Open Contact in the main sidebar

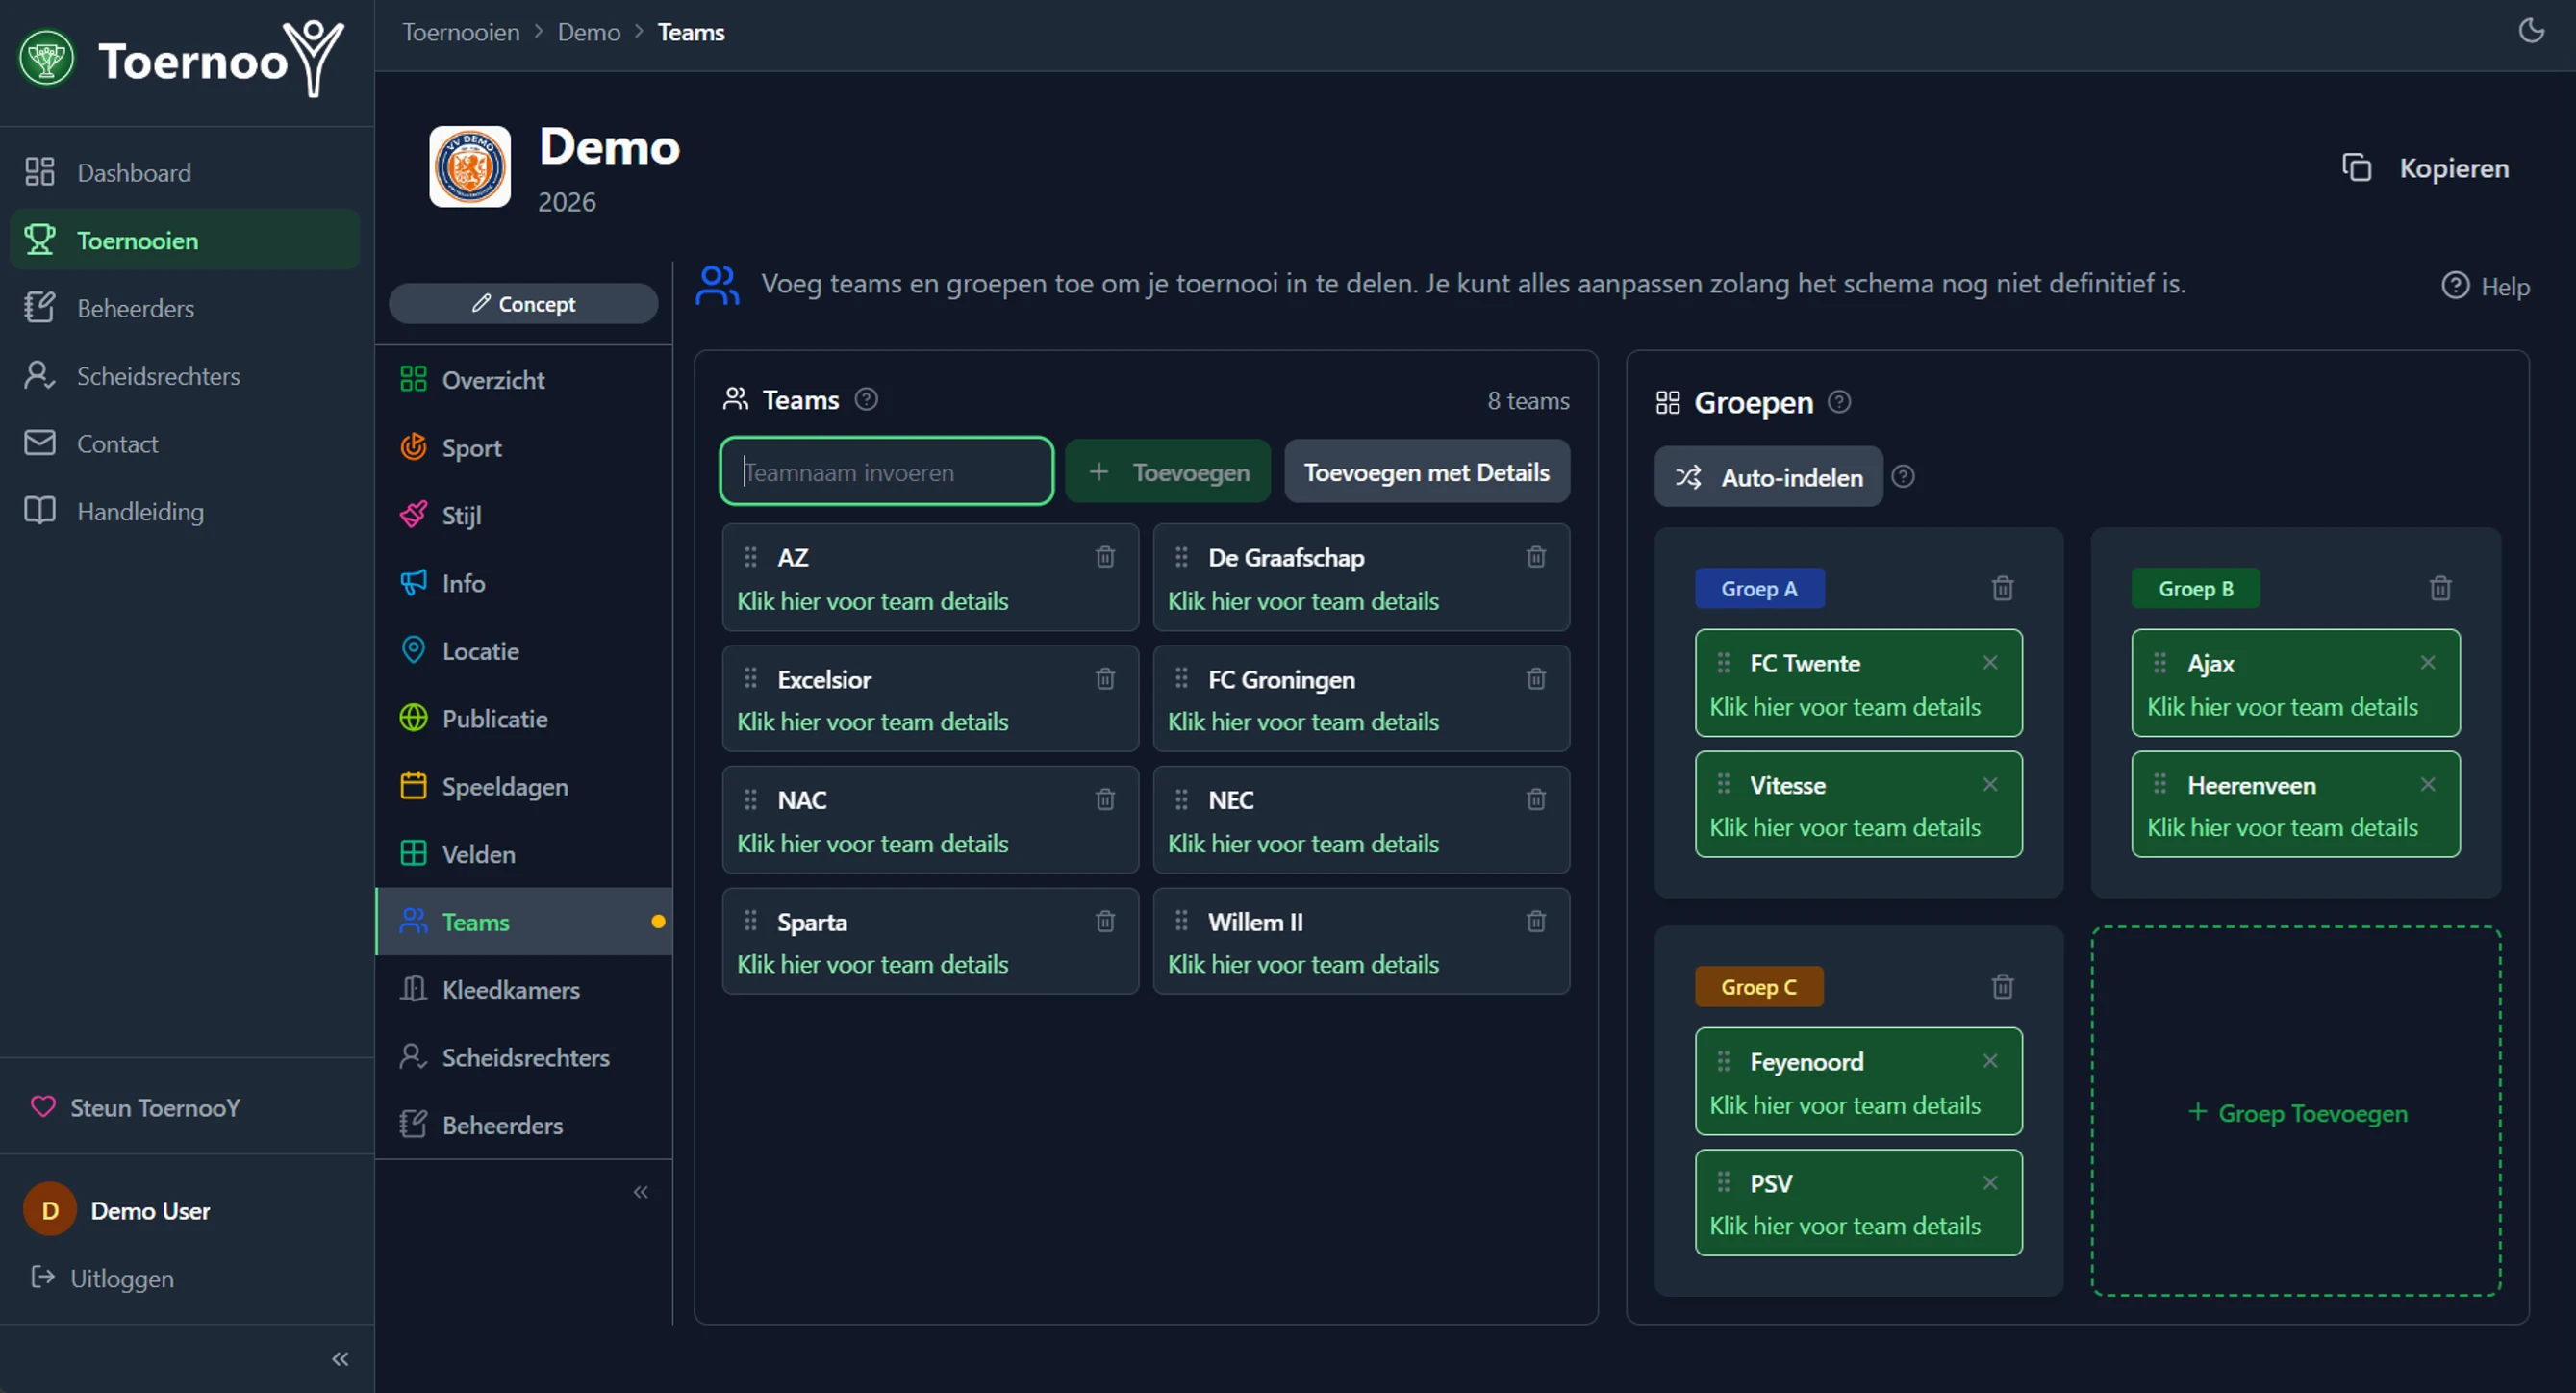(185, 443)
